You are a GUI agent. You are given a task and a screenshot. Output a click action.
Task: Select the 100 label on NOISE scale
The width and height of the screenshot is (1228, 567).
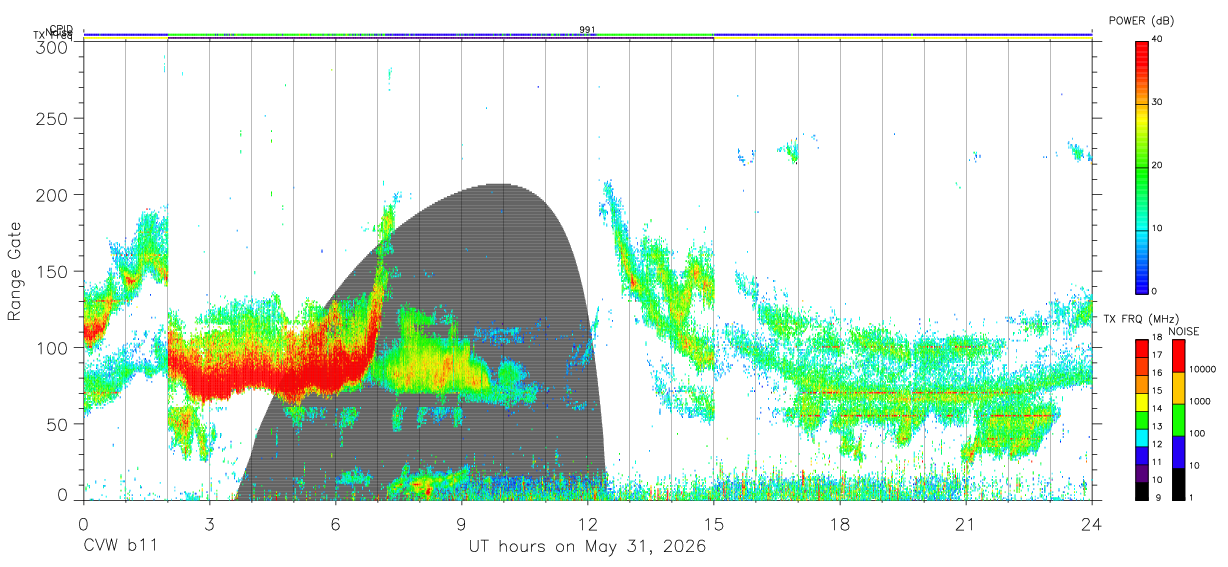pos(1198,433)
